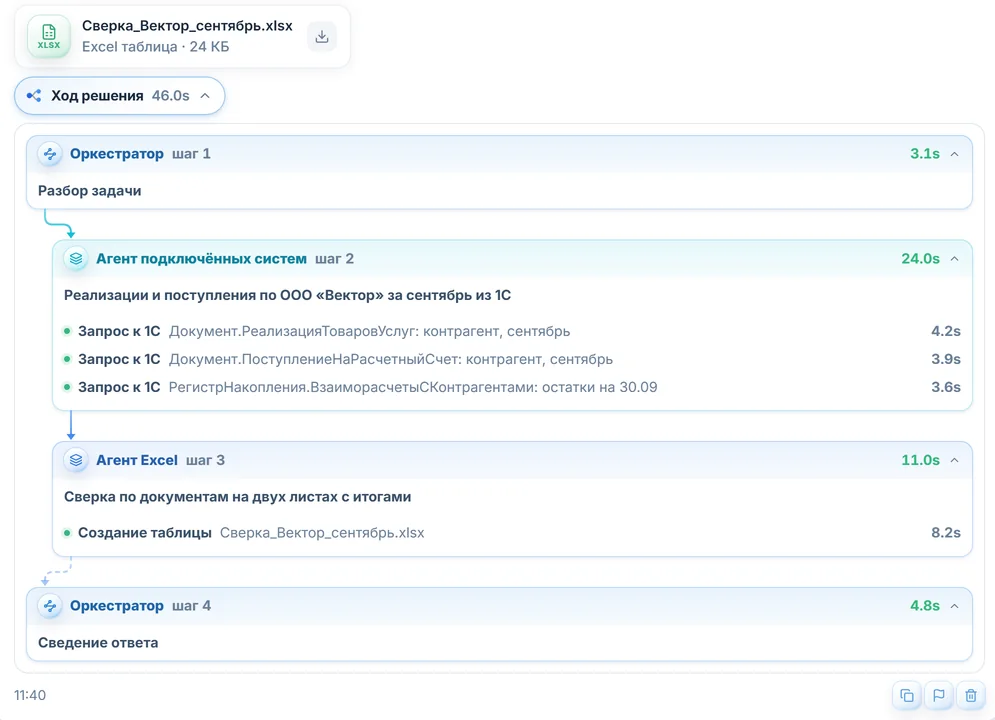
Task: Select the РеализацияТоваровУслуг 1С query row
Action: pyautogui.click(x=511, y=331)
